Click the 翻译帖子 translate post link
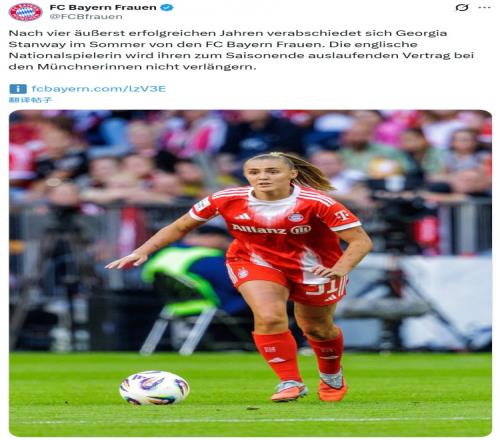The image size is (500, 440). point(30,100)
